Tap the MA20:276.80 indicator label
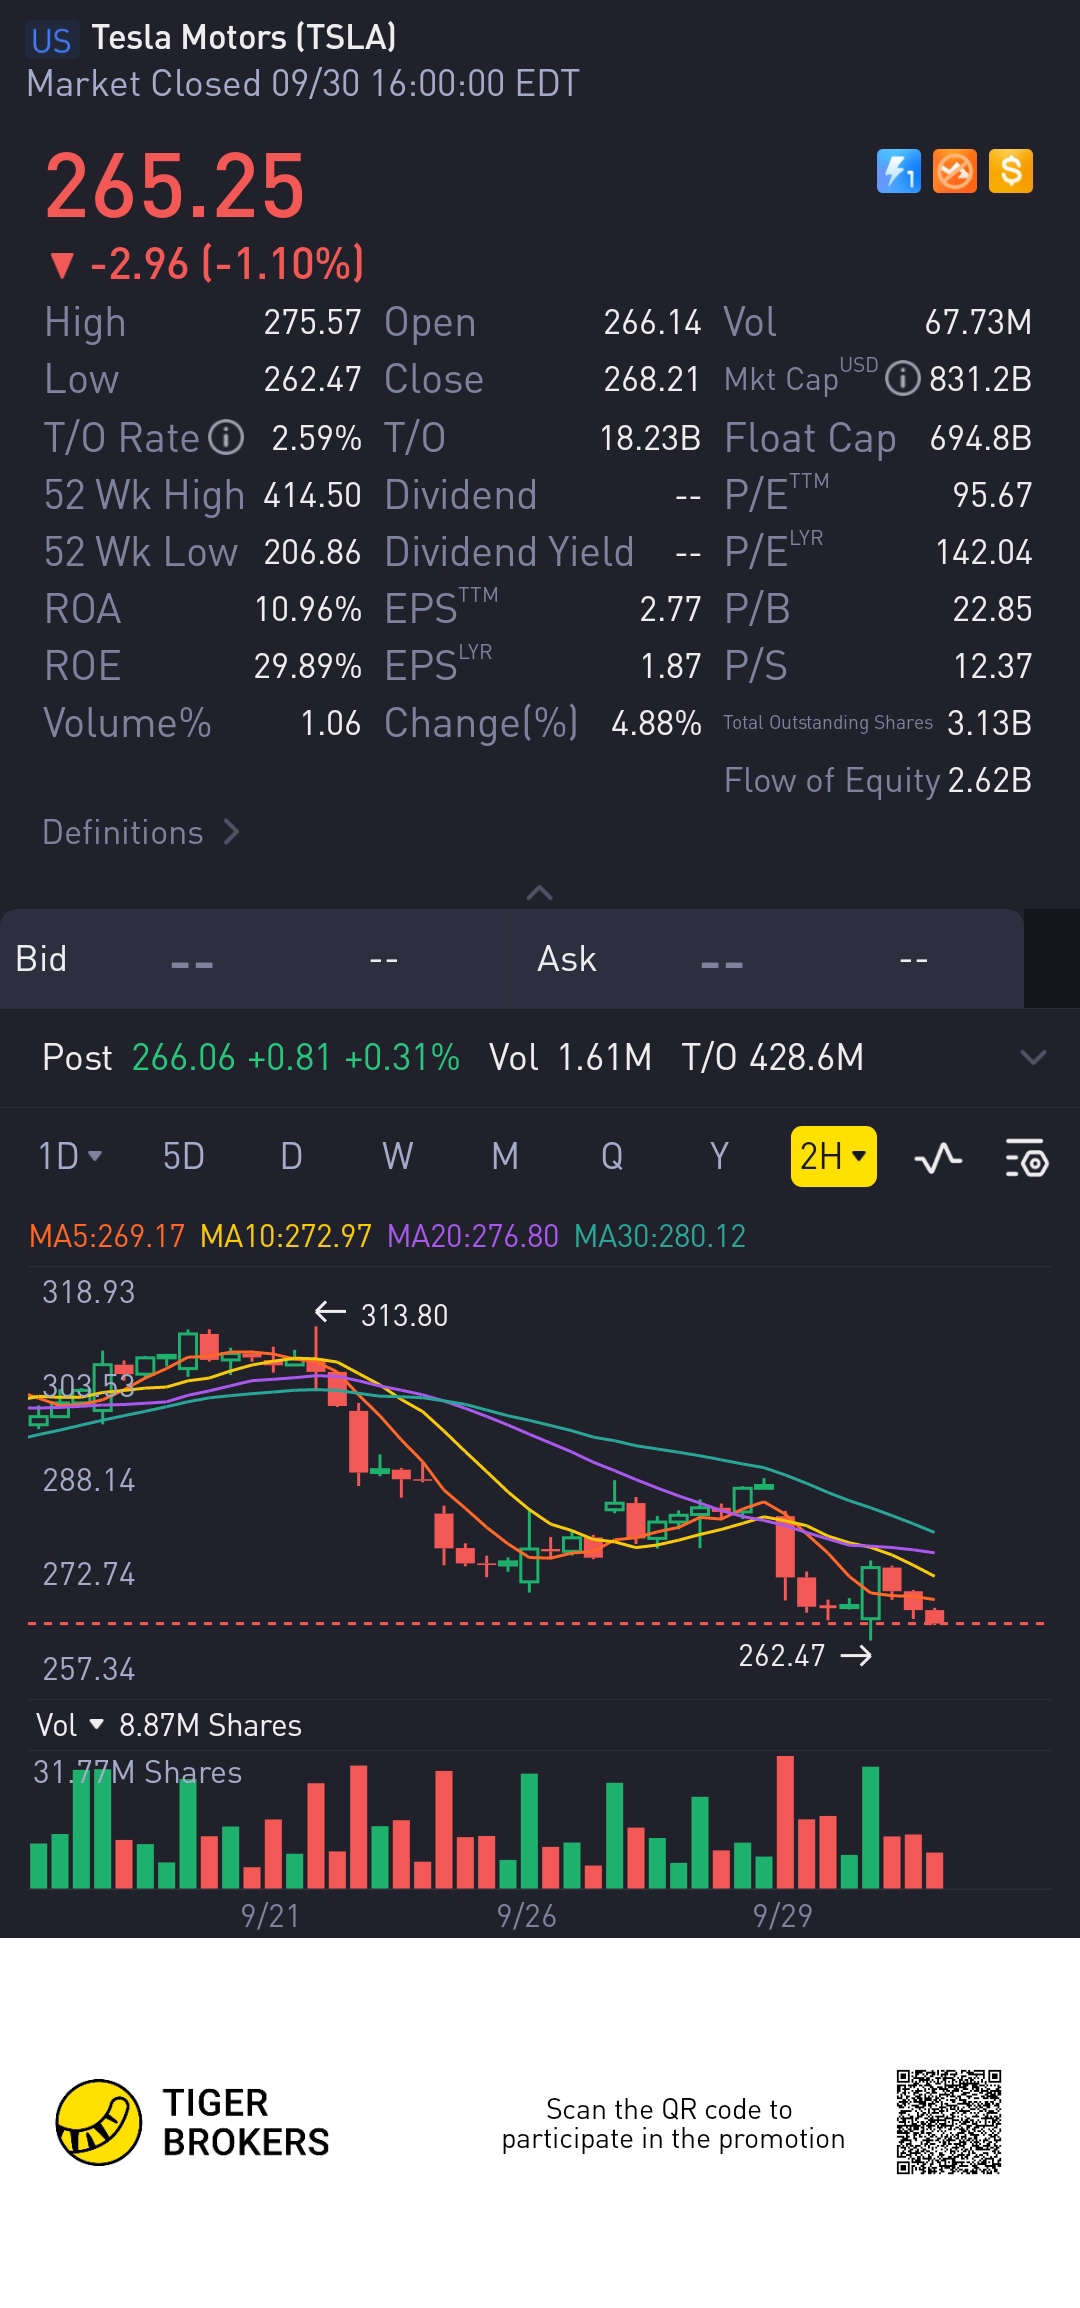The height and width of the screenshot is (2308, 1080). tap(473, 1236)
